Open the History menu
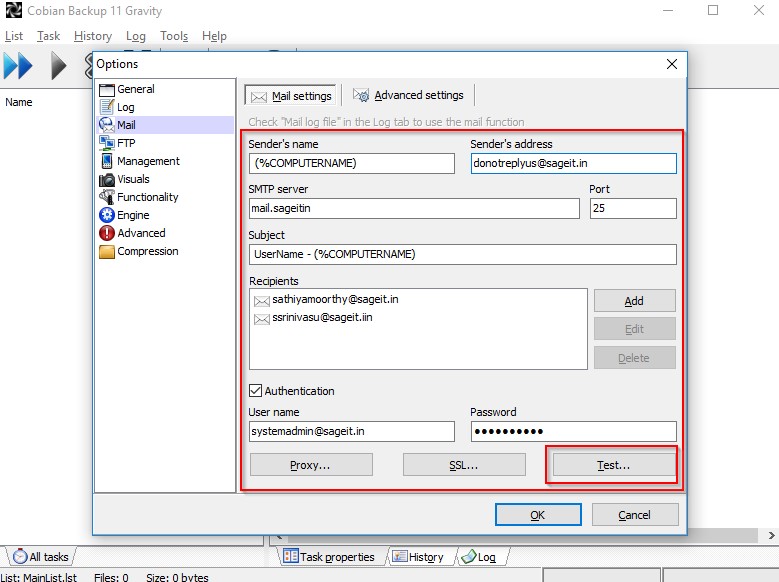The image size is (779, 582). pyautogui.click(x=93, y=36)
